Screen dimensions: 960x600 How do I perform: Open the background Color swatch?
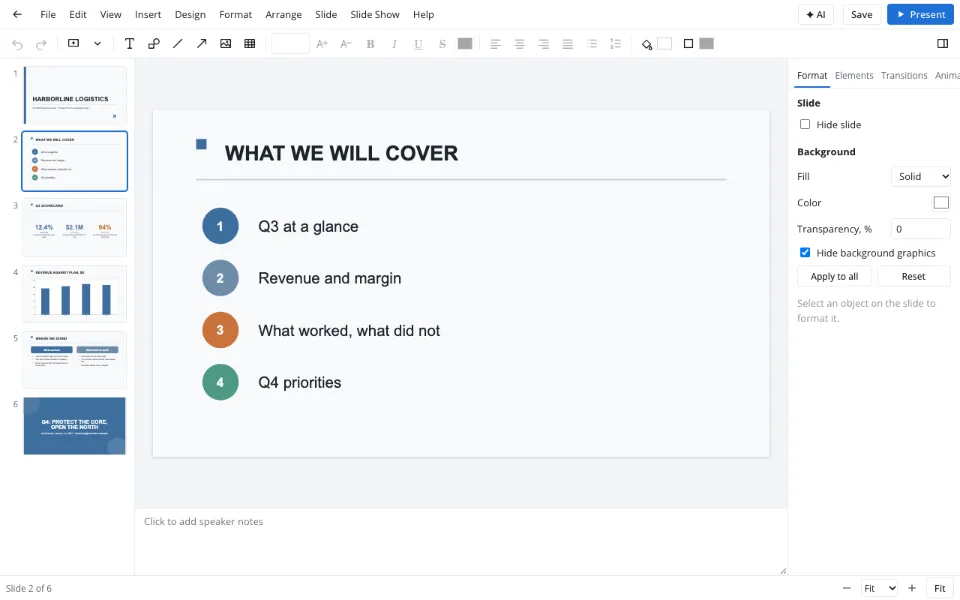941,202
